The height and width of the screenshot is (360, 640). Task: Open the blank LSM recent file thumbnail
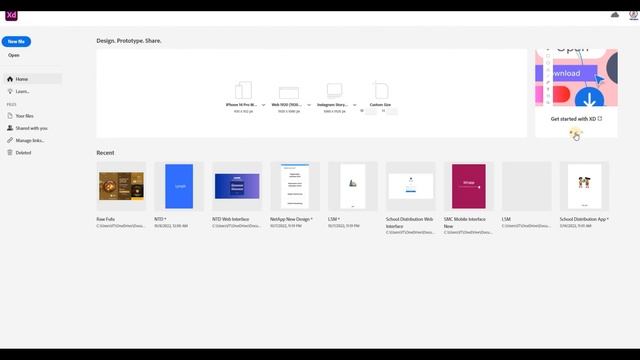coord(527,186)
